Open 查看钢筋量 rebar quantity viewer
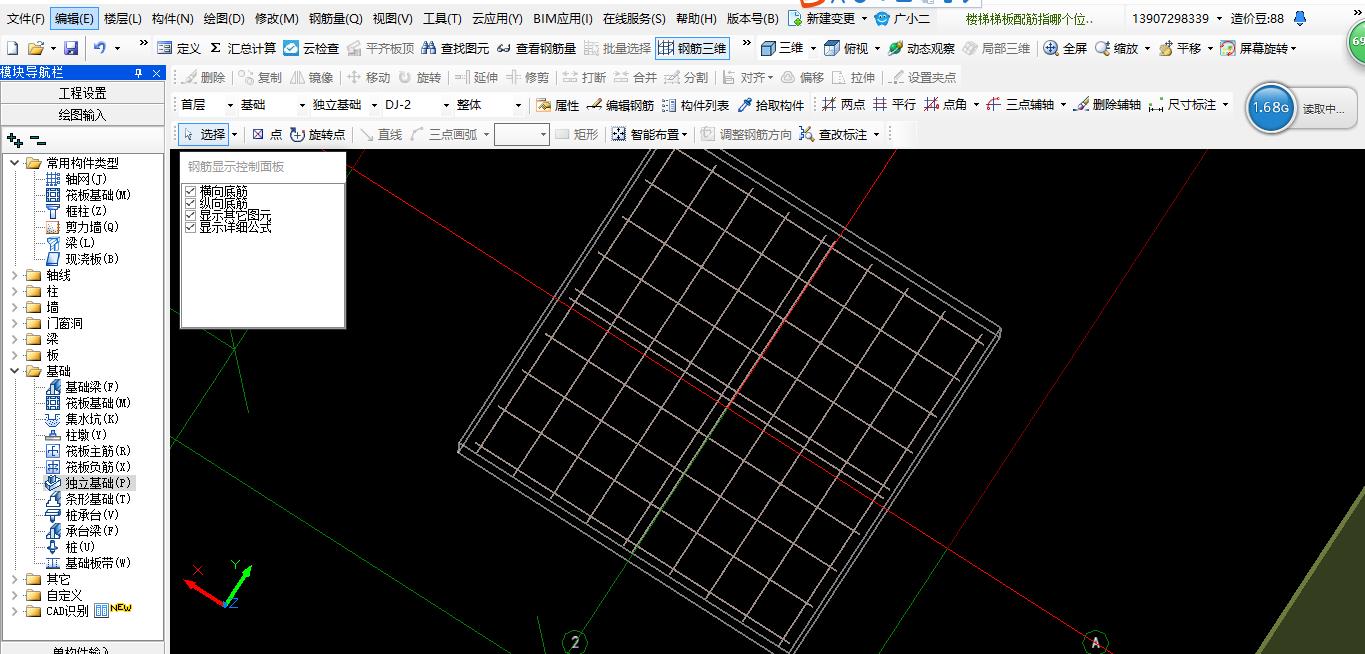Image resolution: width=1365 pixels, height=654 pixels. pyautogui.click(x=536, y=48)
